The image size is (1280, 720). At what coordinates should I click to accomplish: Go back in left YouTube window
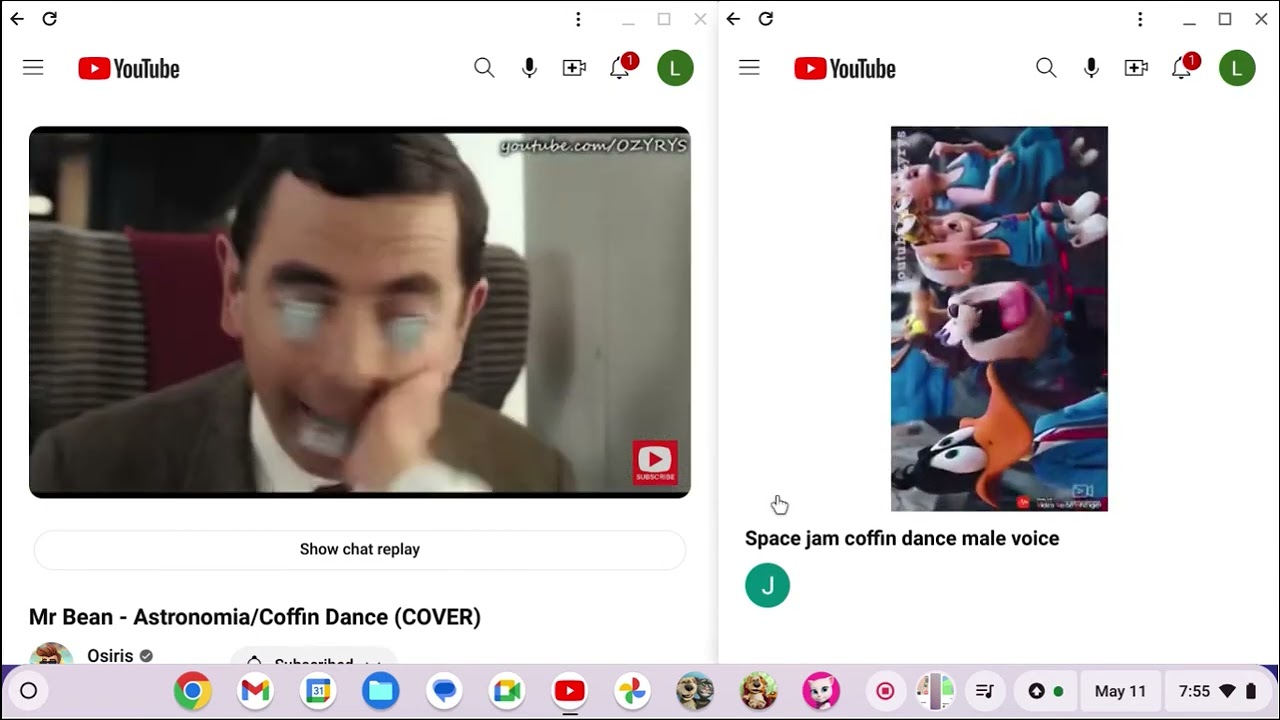pos(17,19)
